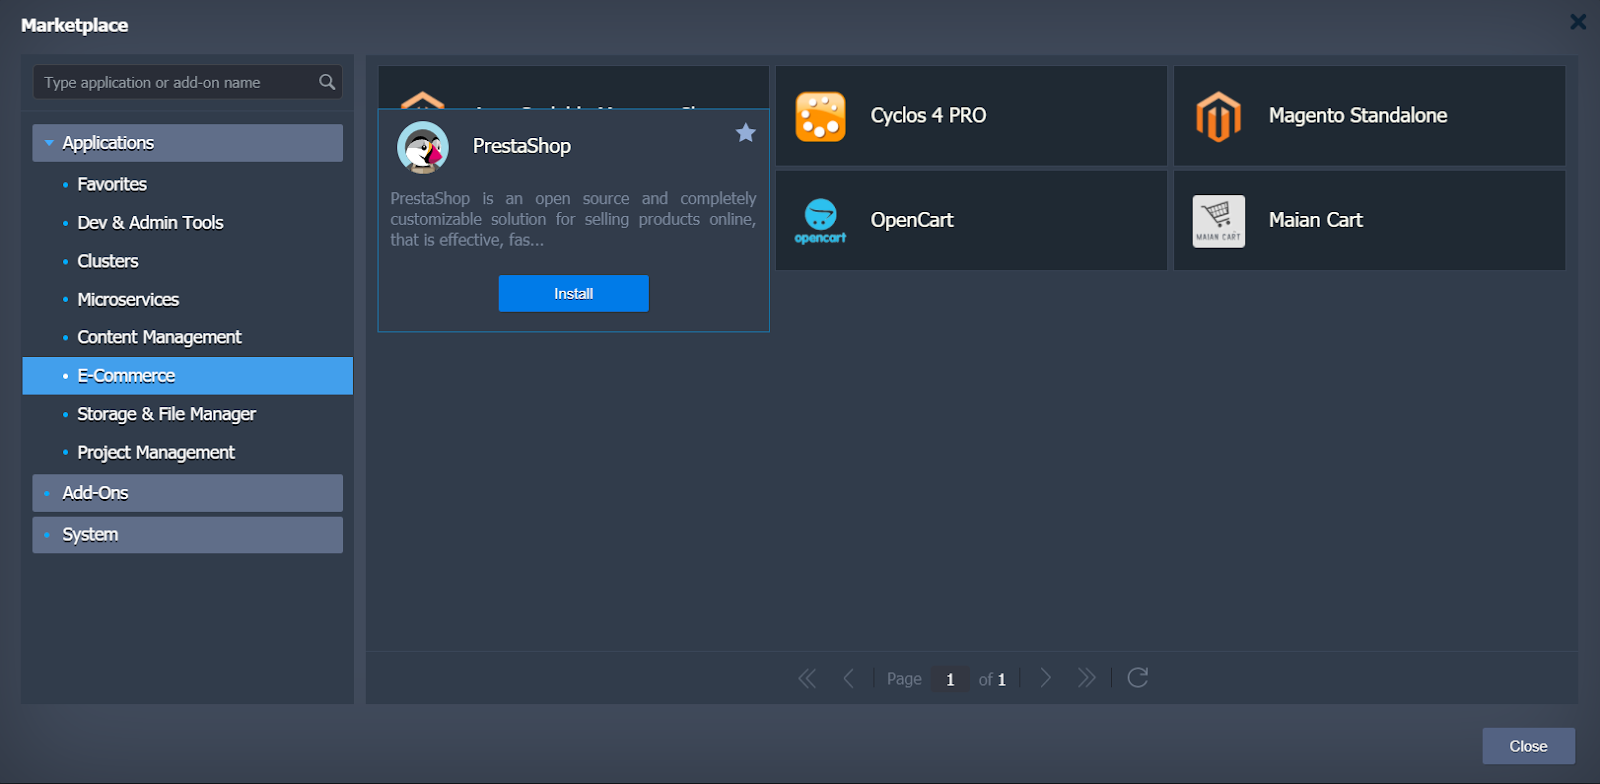Click the Cyclos 4 PRO logo icon

pyautogui.click(x=820, y=116)
